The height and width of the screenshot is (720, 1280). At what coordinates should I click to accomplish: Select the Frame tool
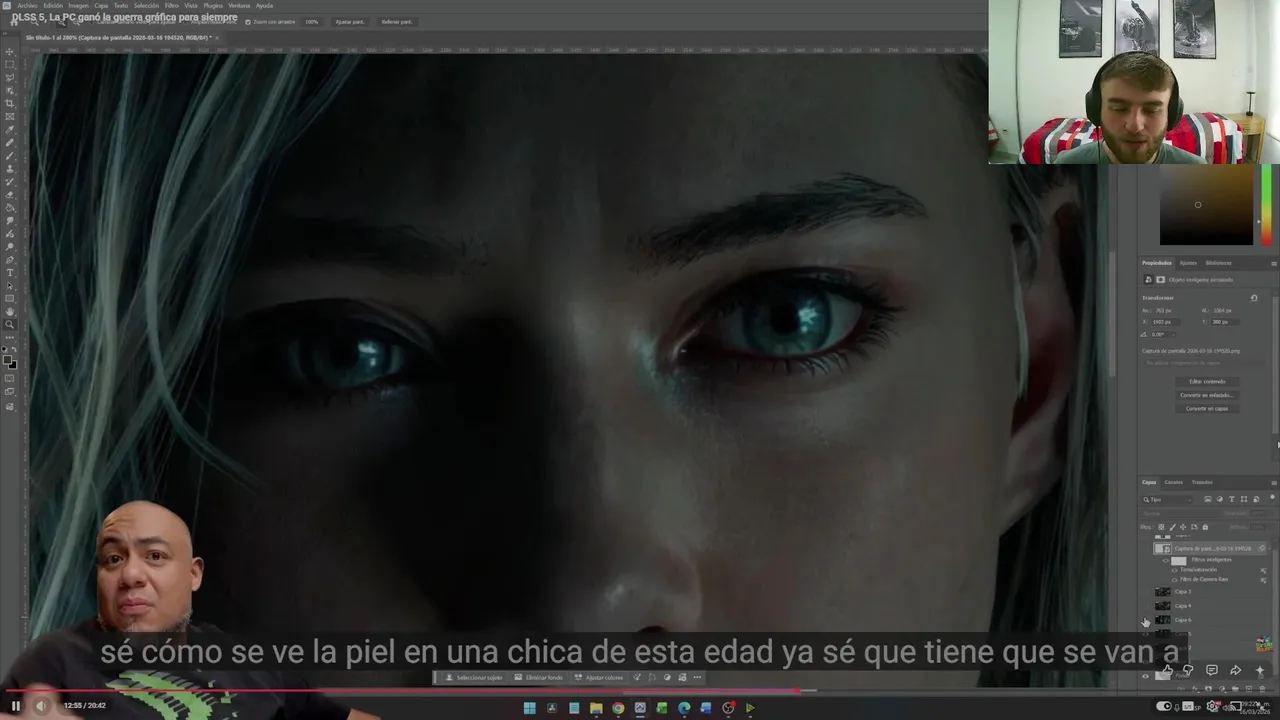point(10,115)
